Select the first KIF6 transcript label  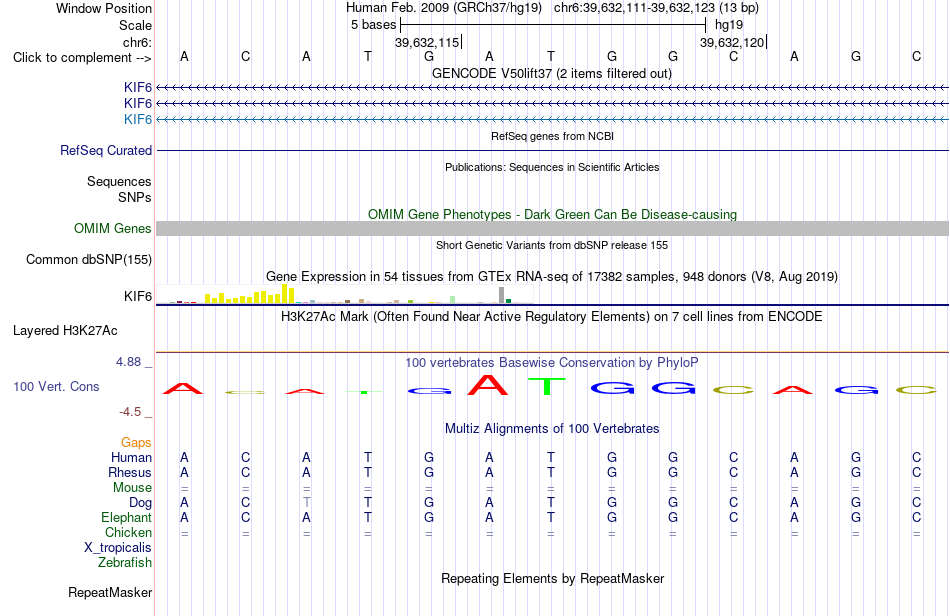[138, 88]
